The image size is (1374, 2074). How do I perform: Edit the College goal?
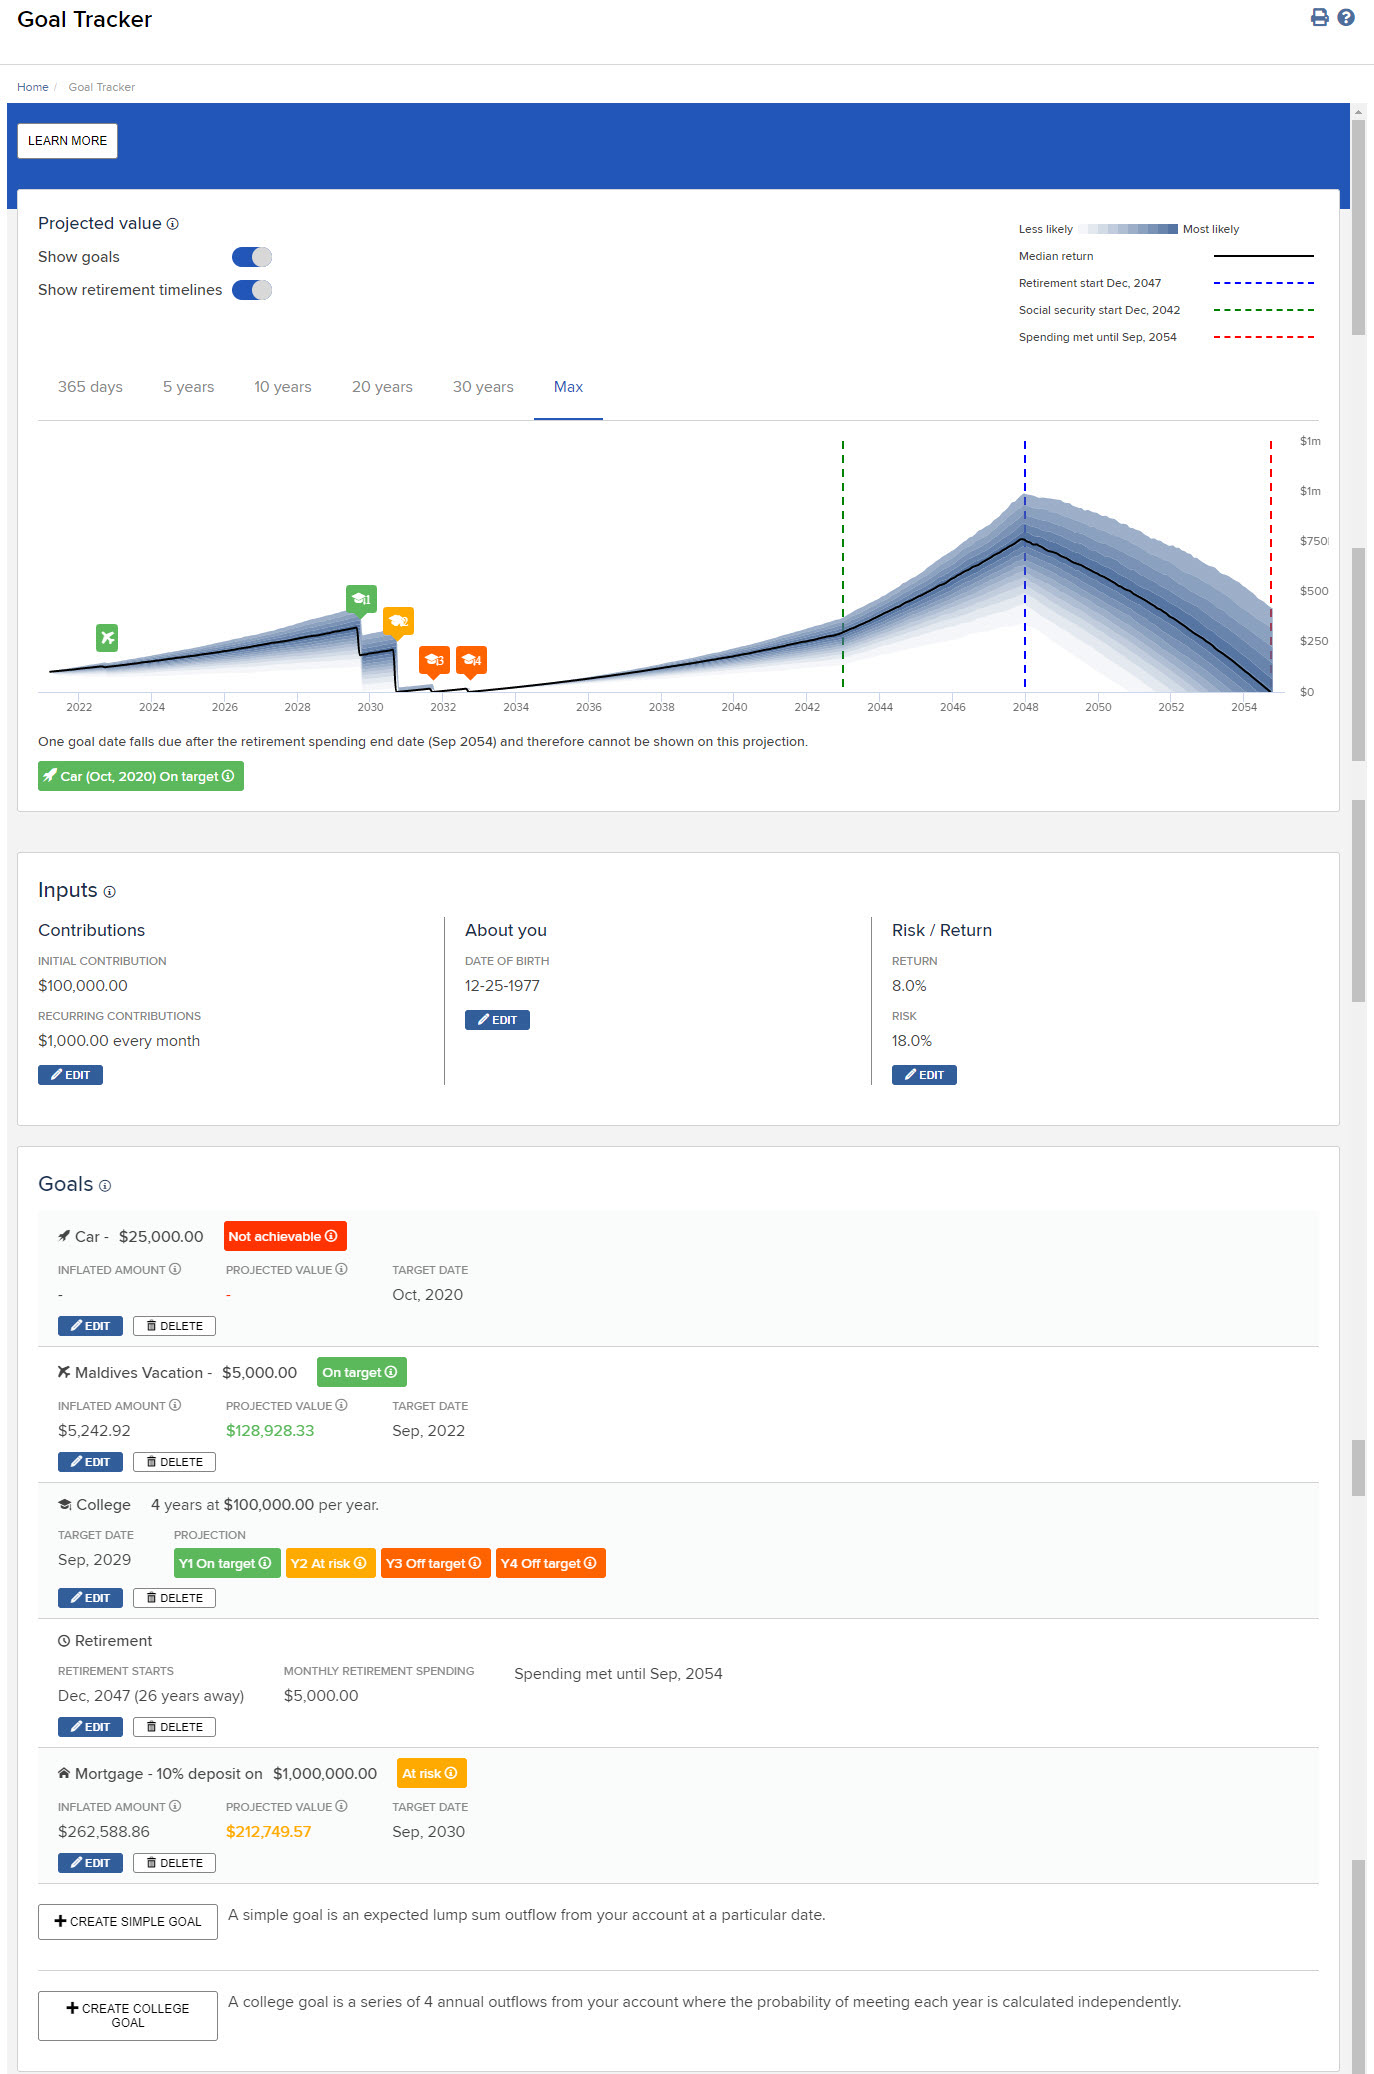click(90, 1598)
